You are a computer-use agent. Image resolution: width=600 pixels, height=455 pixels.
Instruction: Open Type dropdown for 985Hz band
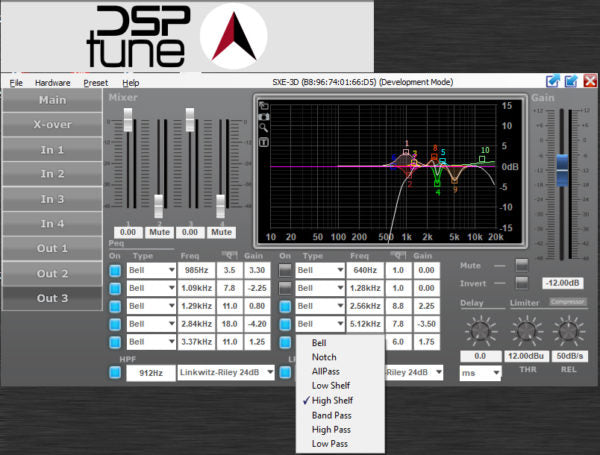coord(152,270)
